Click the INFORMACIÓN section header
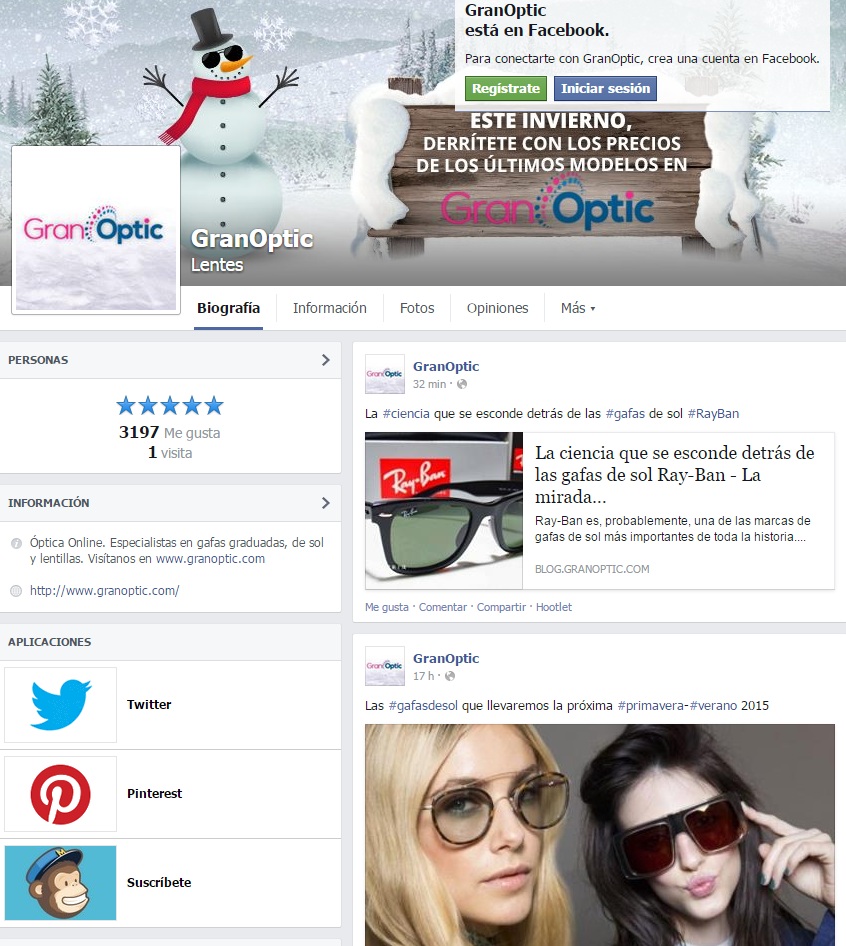The image size is (846, 946). pos(48,503)
